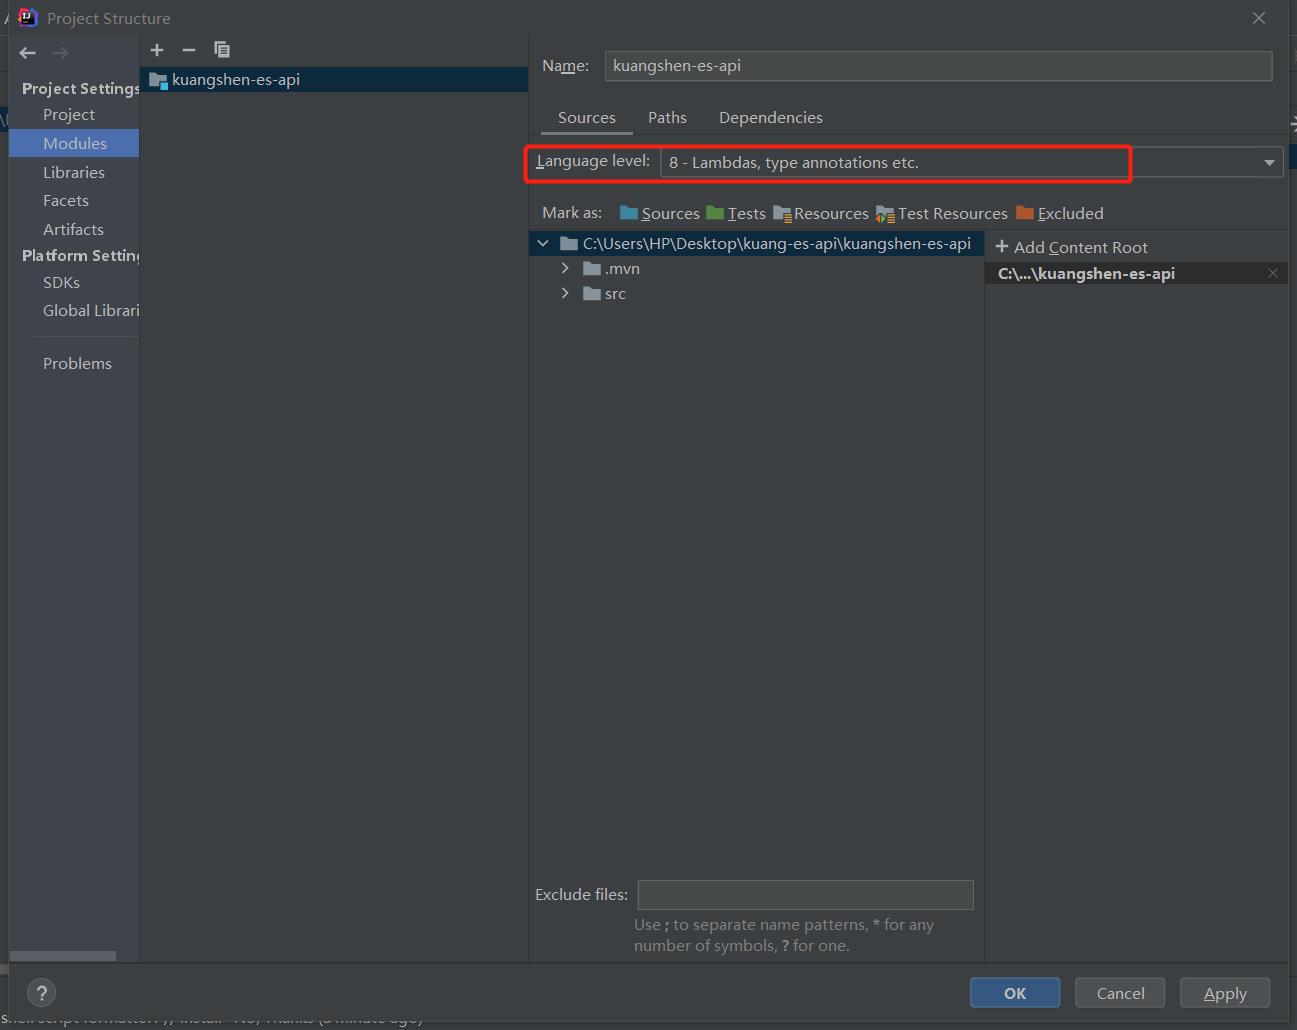Switch to the Sources tab
The image size is (1297, 1030).
click(x=587, y=117)
